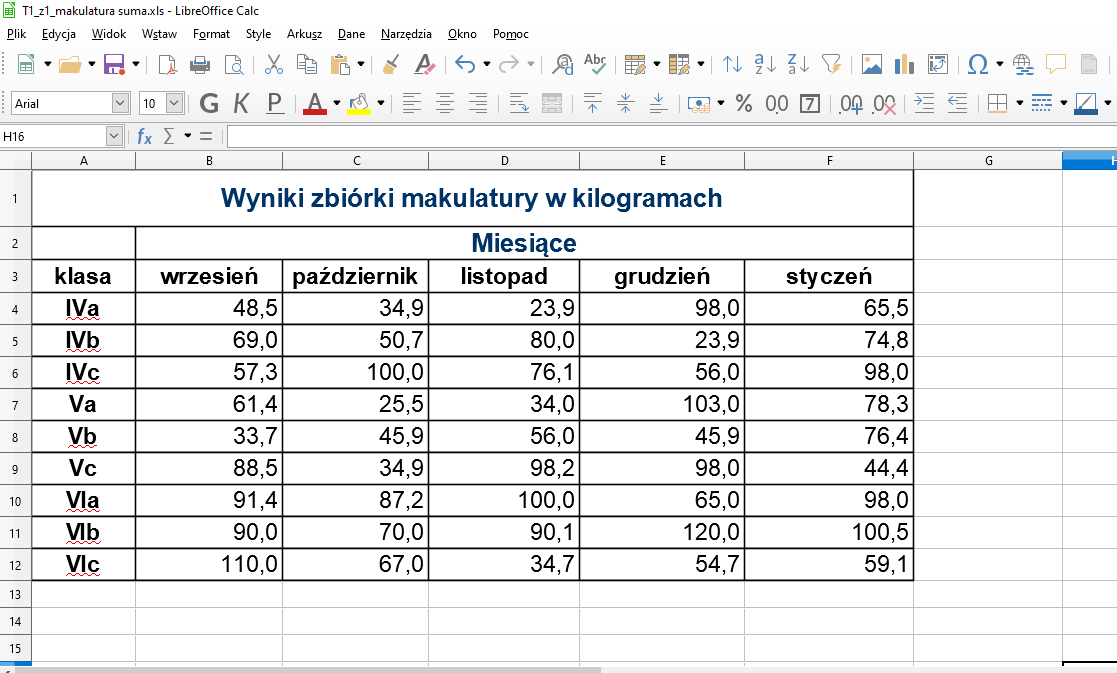The width and height of the screenshot is (1117, 673).
Task: Expand the Name Box H16 dropdown
Action: coord(114,136)
